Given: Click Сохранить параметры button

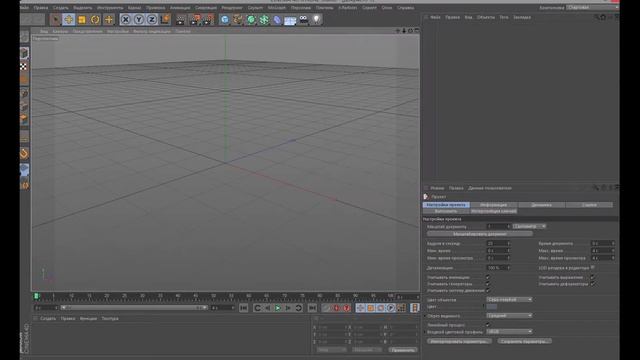Looking at the screenshot, I should coord(525,341).
